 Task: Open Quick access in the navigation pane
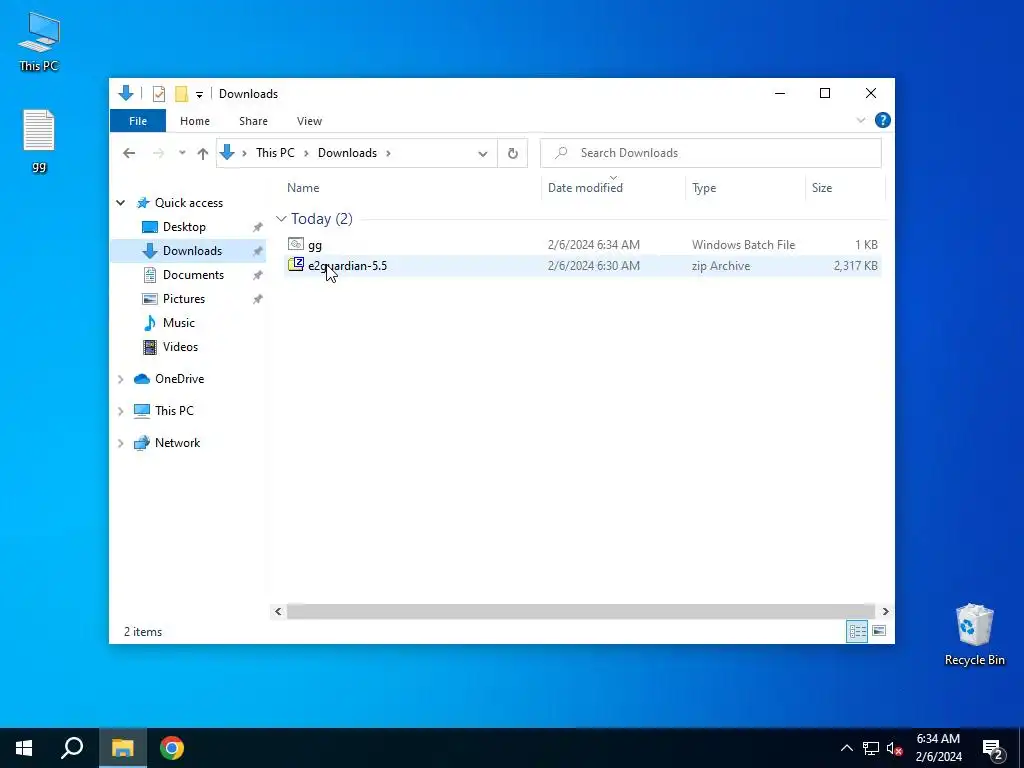point(188,203)
